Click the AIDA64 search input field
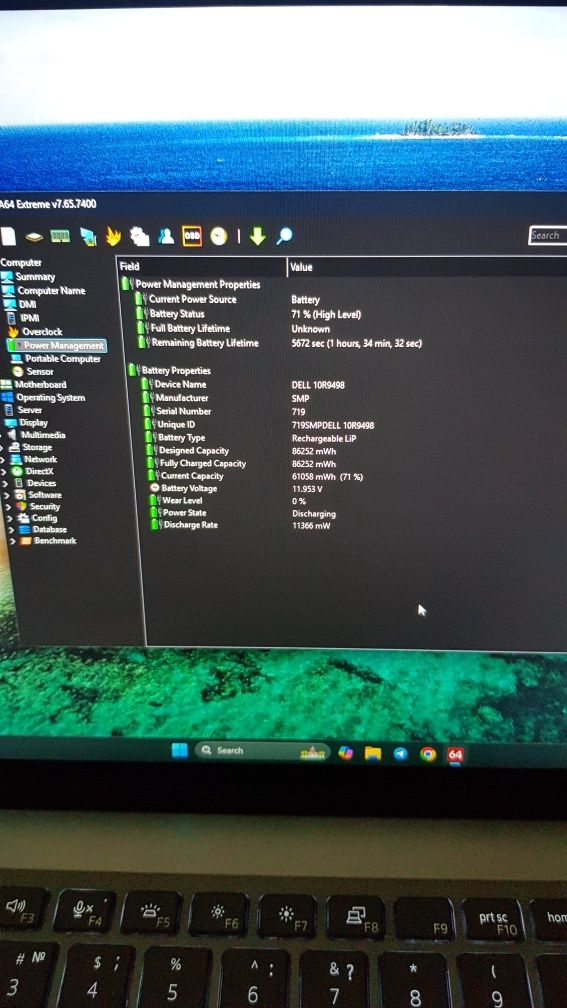This screenshot has height=1008, width=567. 548,235
